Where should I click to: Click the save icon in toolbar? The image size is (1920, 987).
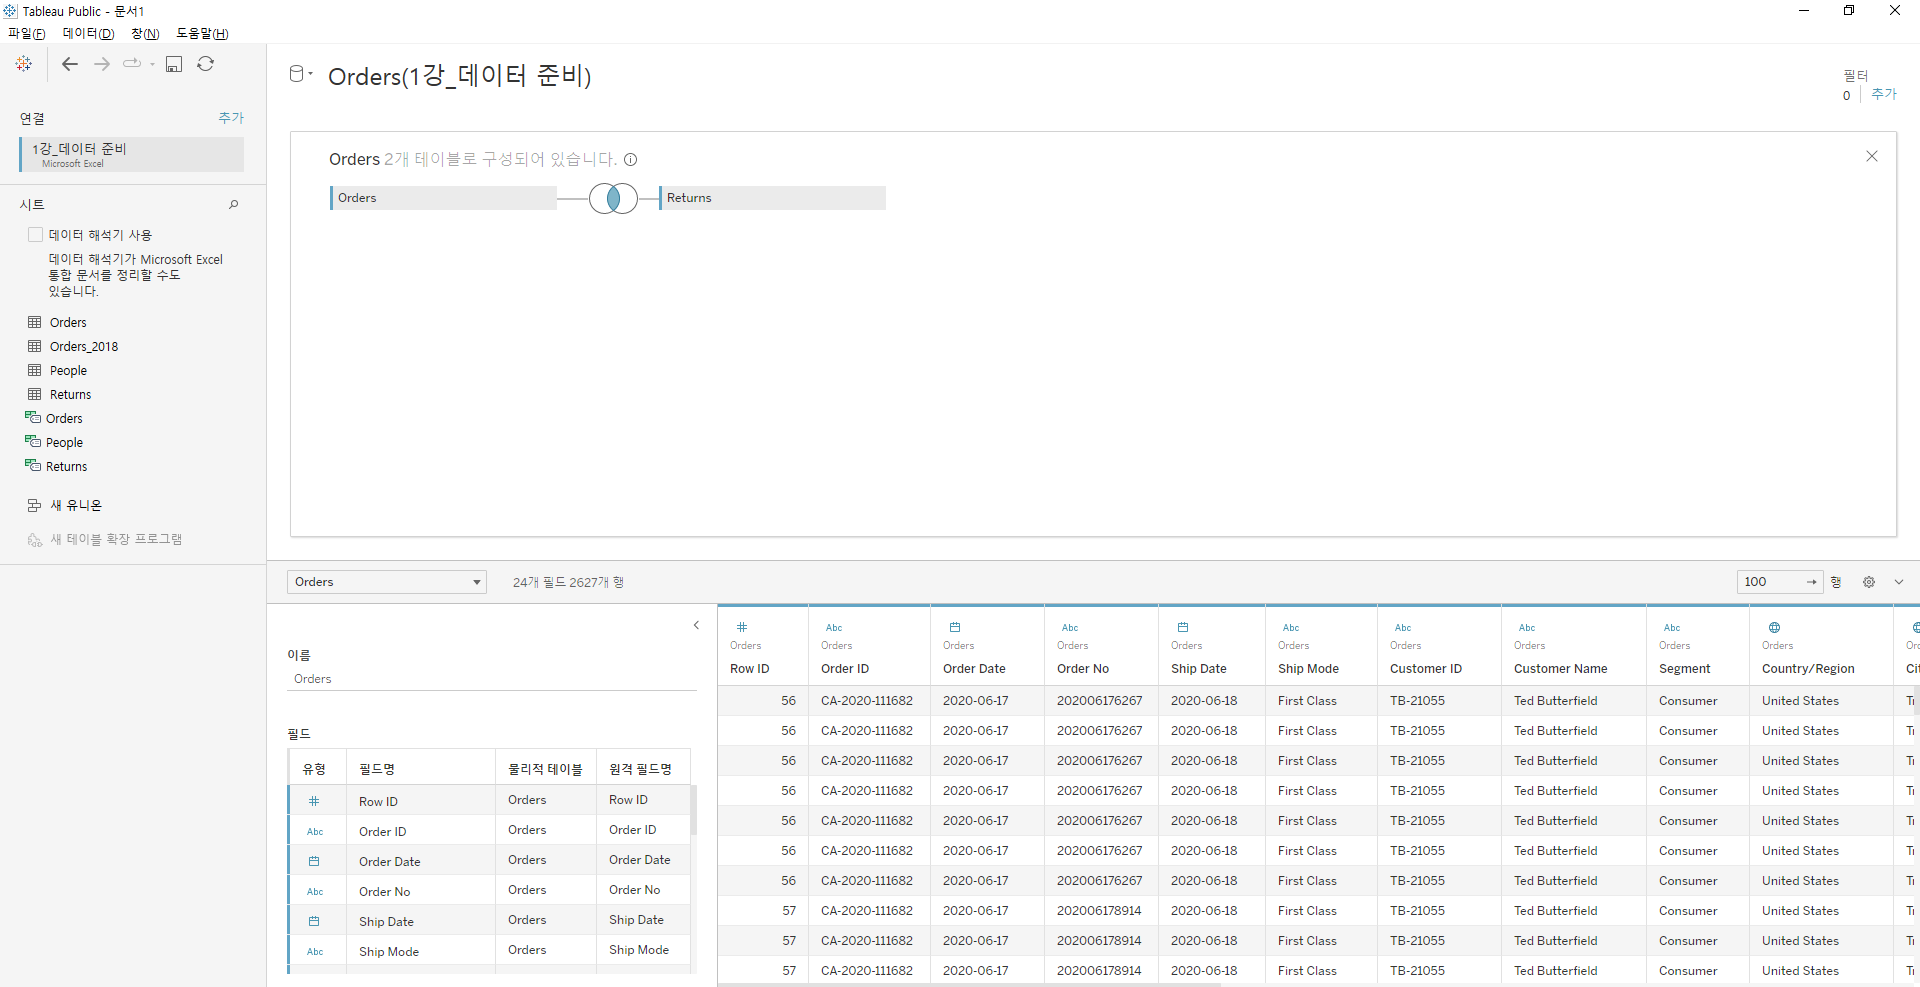(x=174, y=64)
